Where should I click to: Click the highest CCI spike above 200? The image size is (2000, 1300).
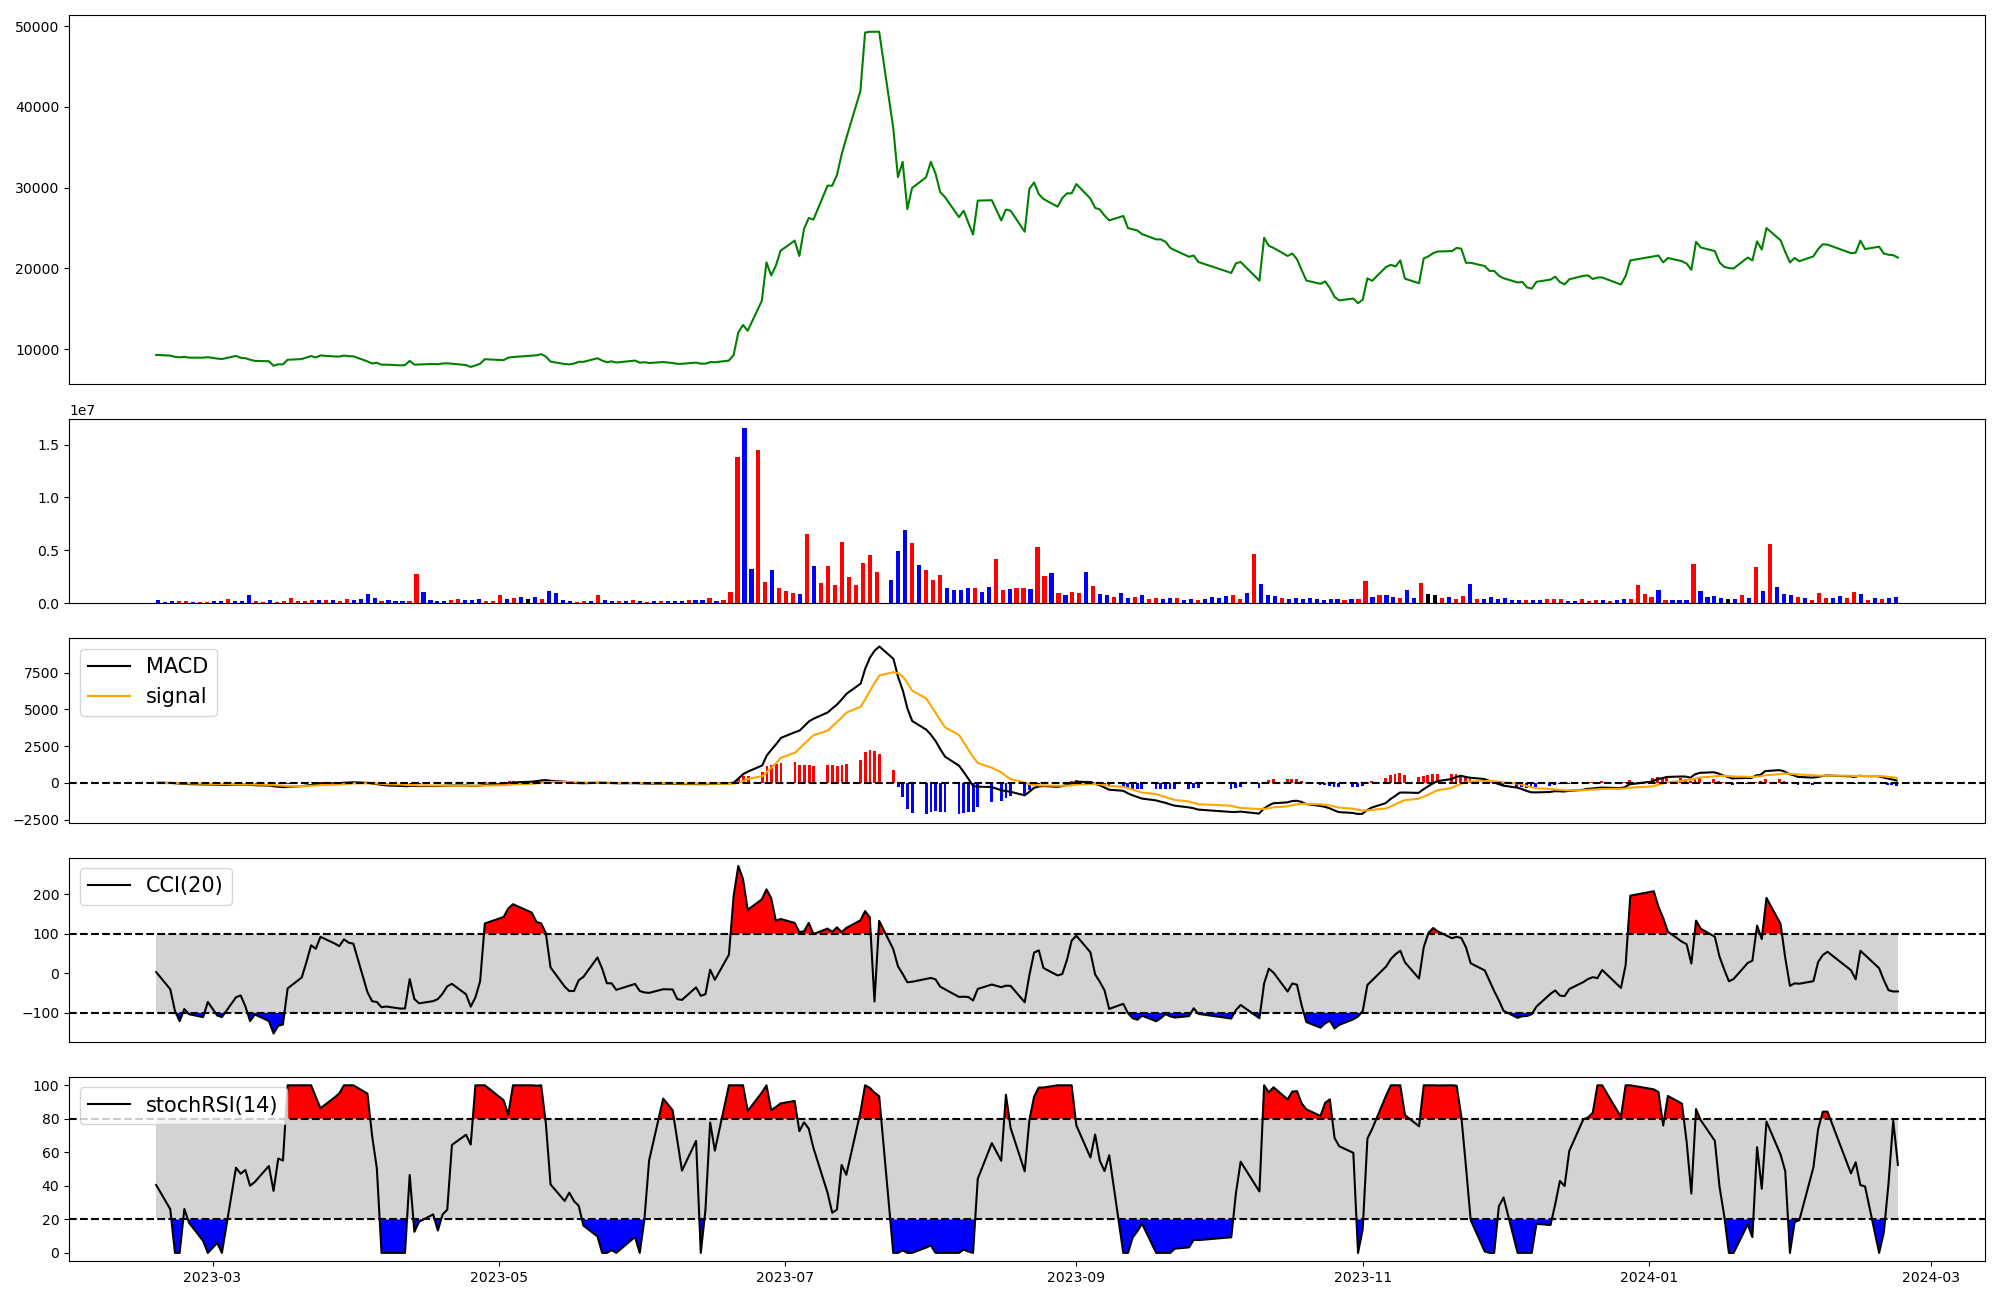739,867
